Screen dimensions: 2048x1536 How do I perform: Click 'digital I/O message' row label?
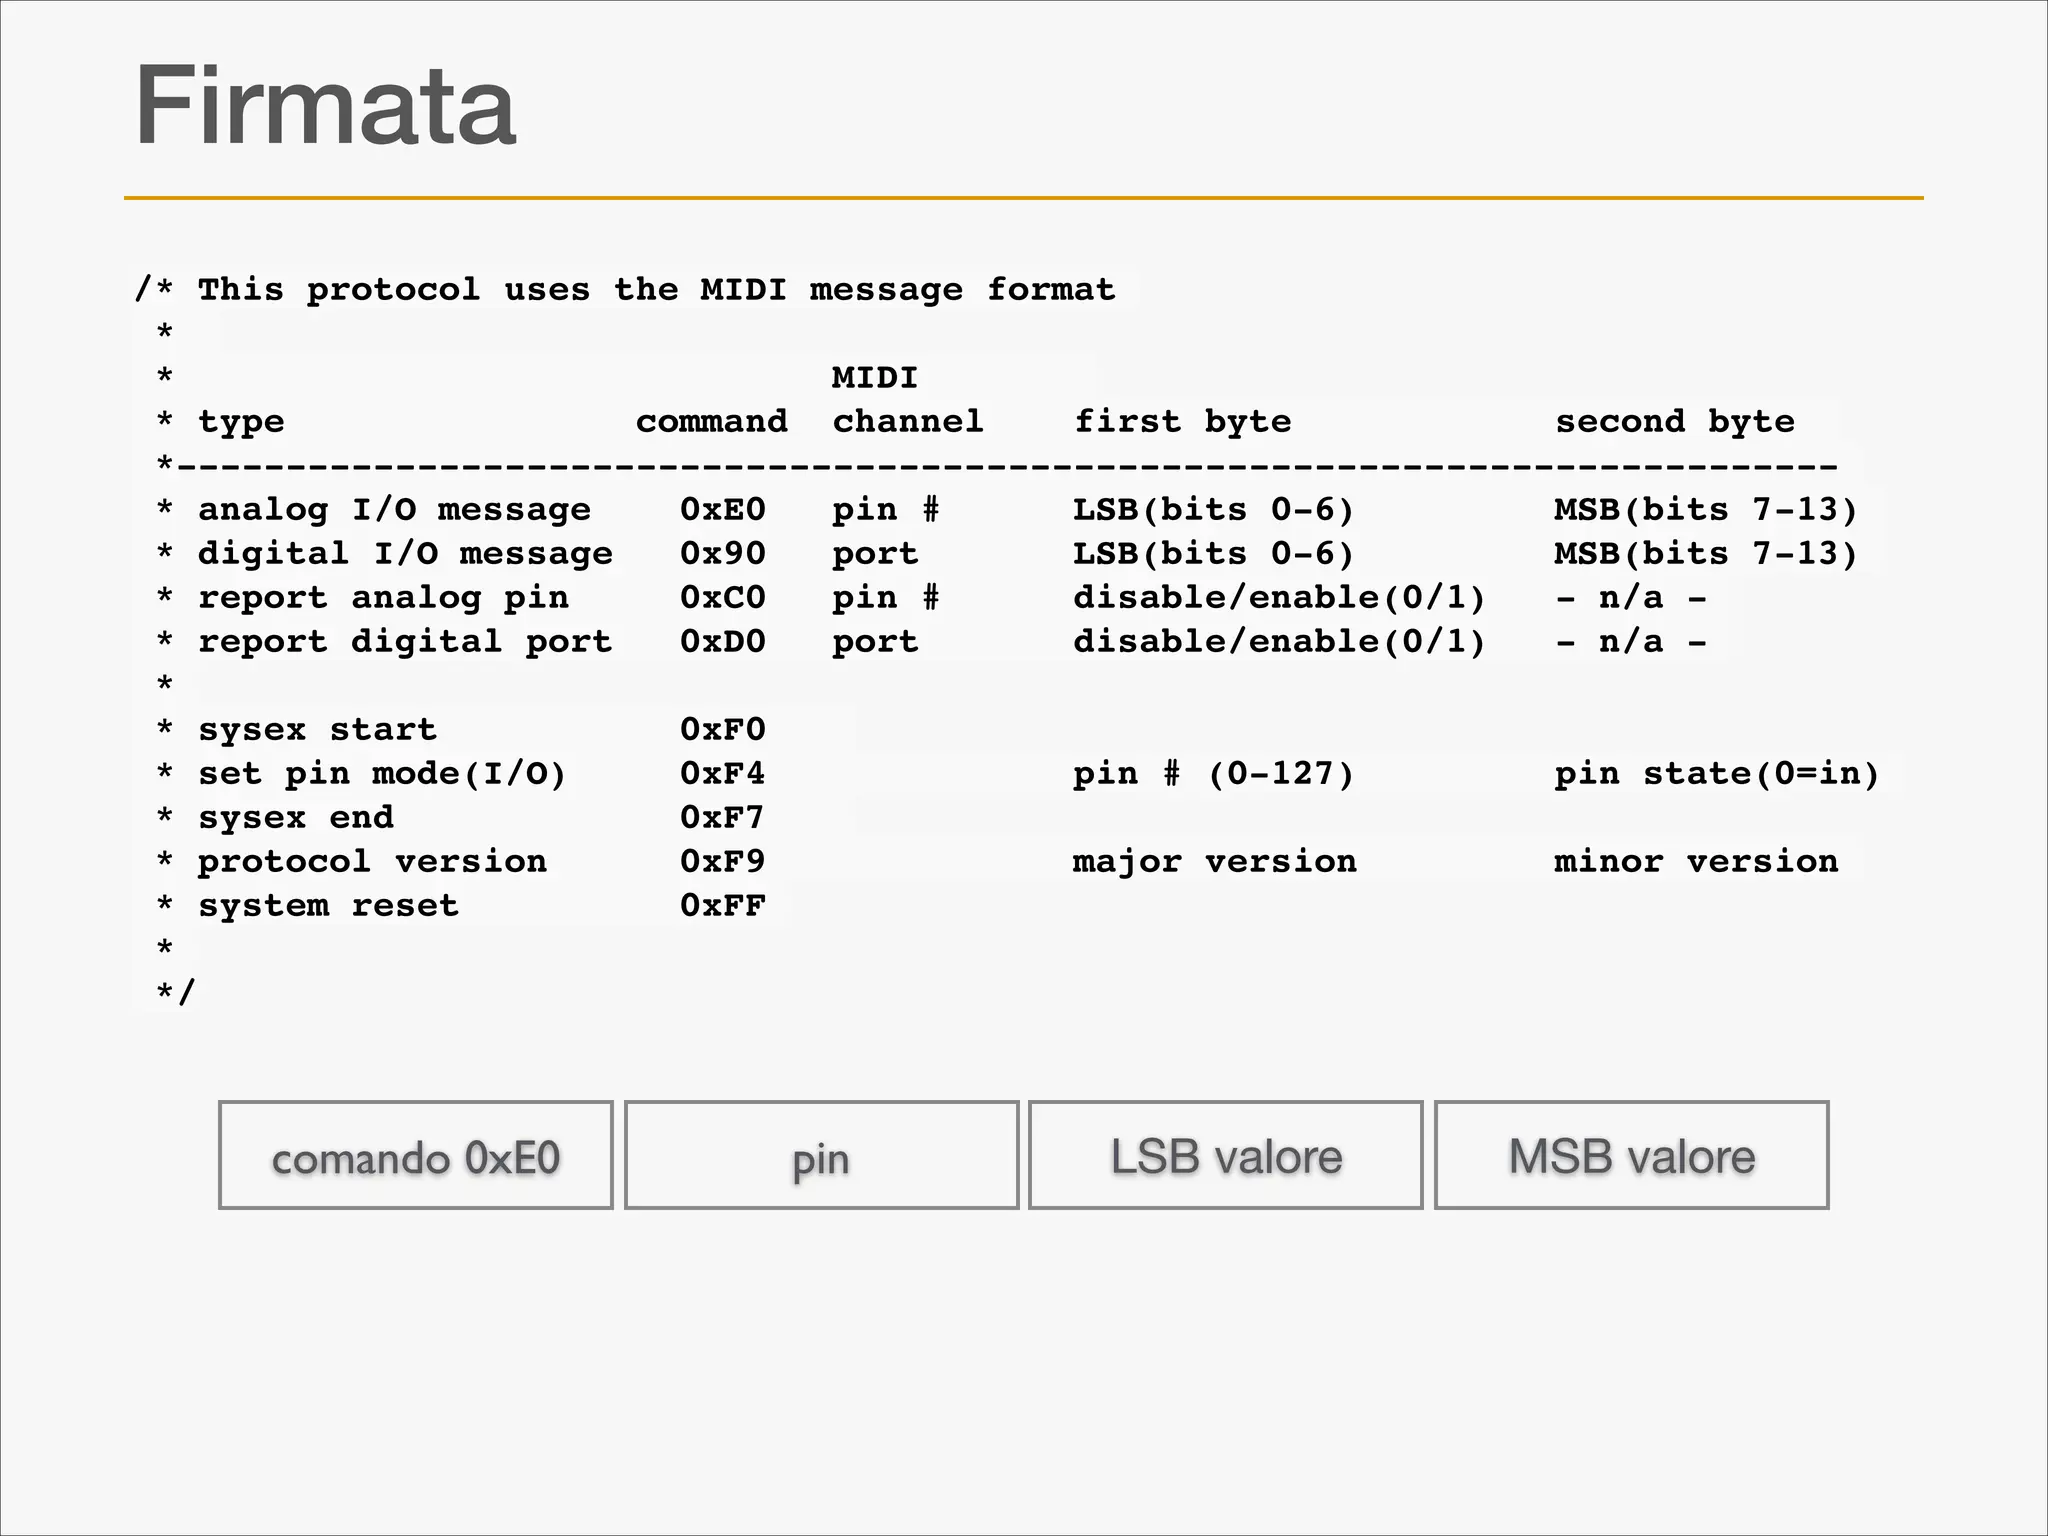405,554
